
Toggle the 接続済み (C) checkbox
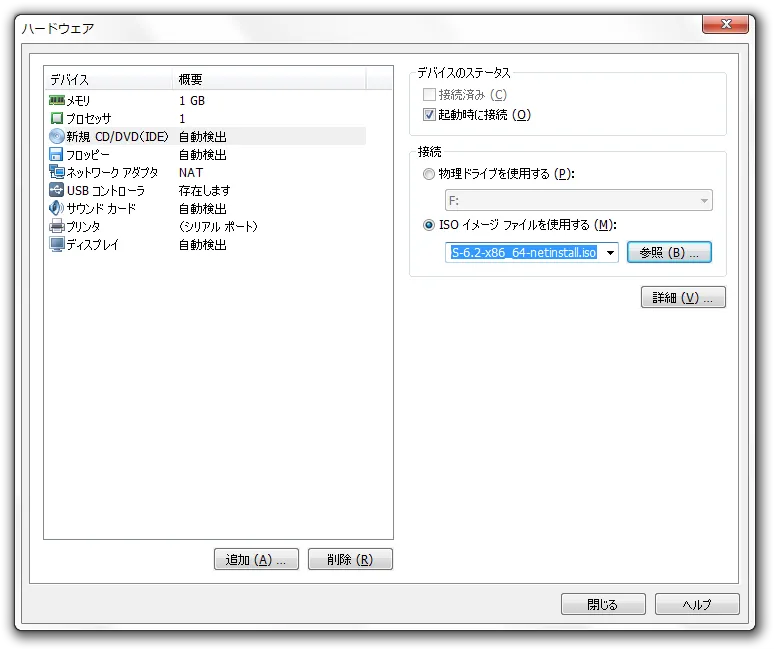click(x=429, y=94)
